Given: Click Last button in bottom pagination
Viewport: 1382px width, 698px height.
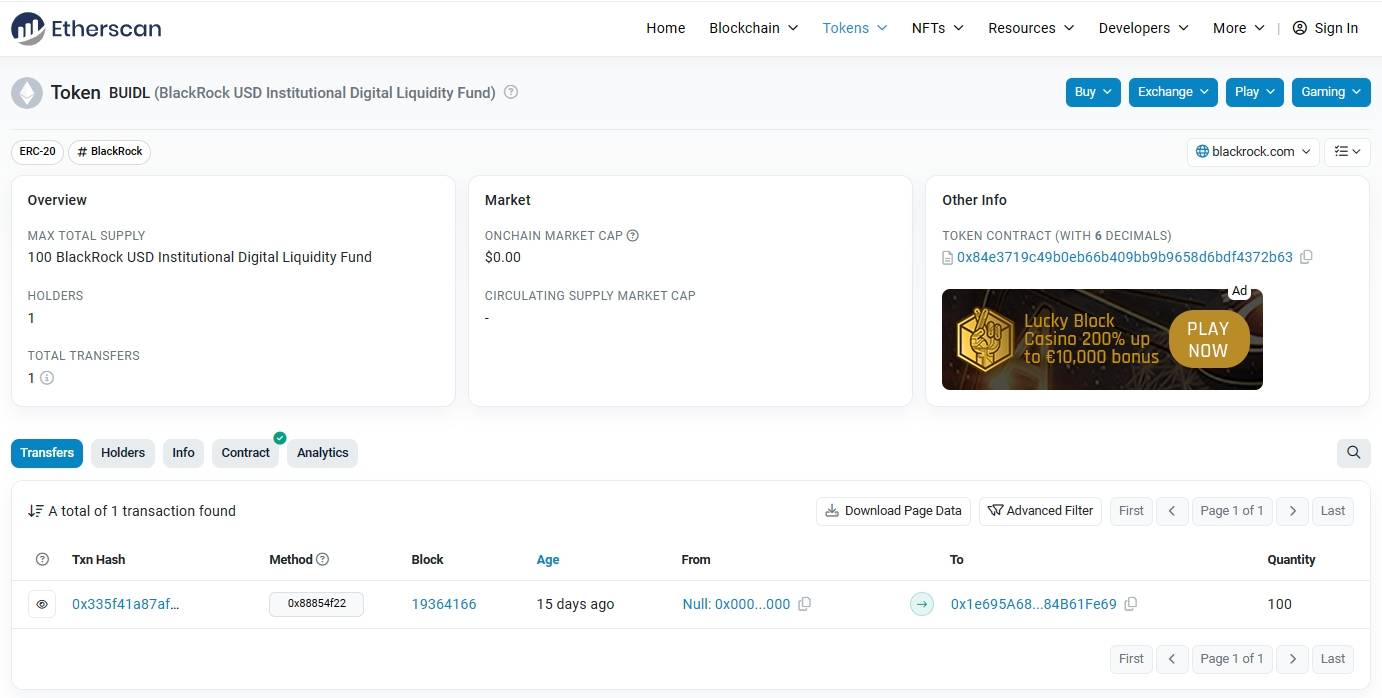Looking at the screenshot, I should coord(1333,659).
